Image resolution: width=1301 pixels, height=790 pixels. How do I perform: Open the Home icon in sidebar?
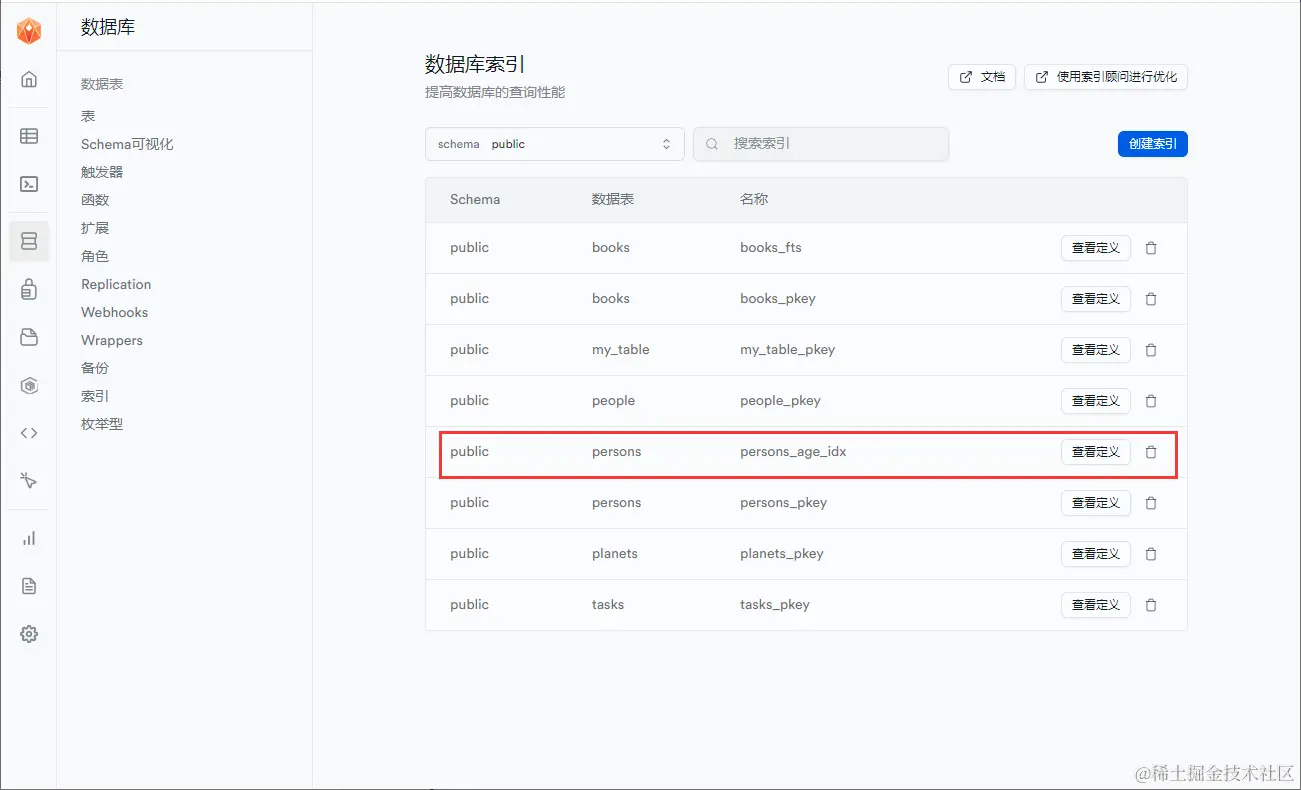coord(29,79)
